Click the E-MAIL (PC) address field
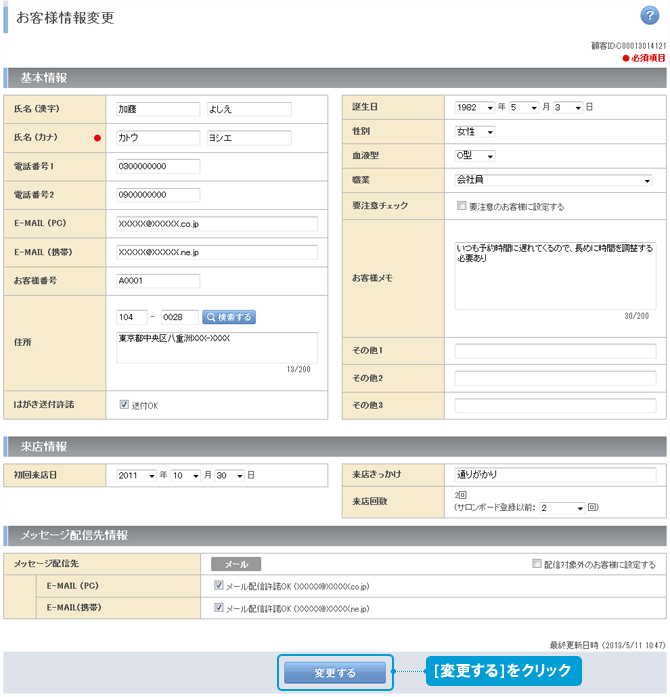This screenshot has width=670, height=697. click(x=216, y=223)
